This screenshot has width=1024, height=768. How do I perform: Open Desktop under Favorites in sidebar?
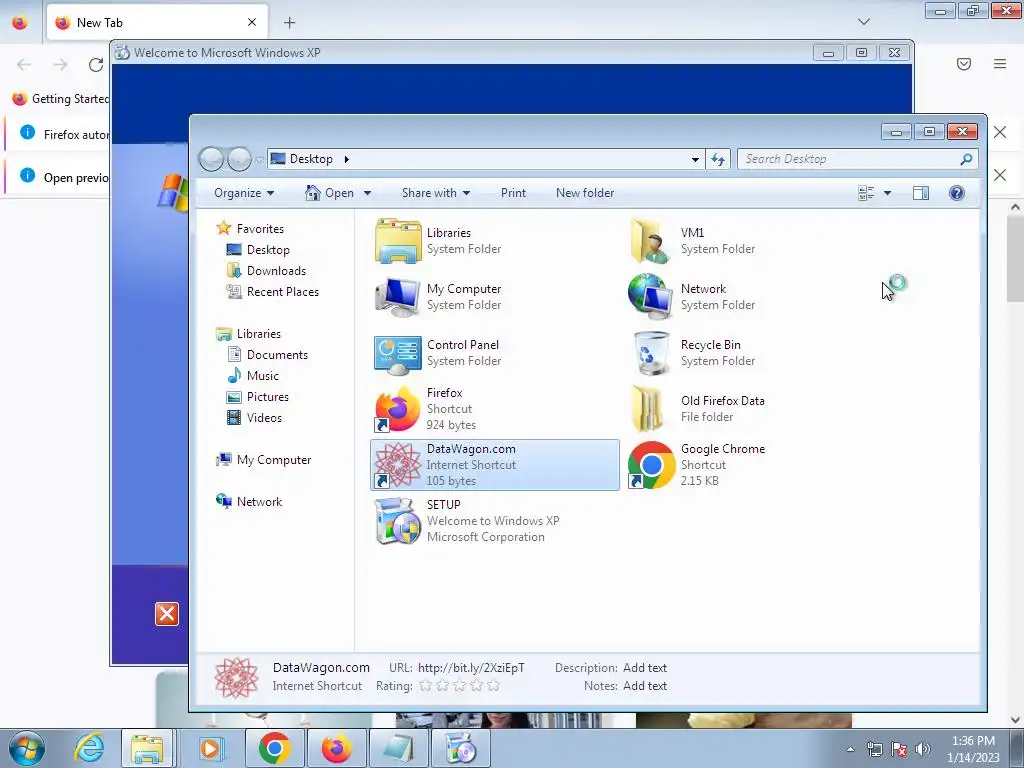(x=258, y=249)
